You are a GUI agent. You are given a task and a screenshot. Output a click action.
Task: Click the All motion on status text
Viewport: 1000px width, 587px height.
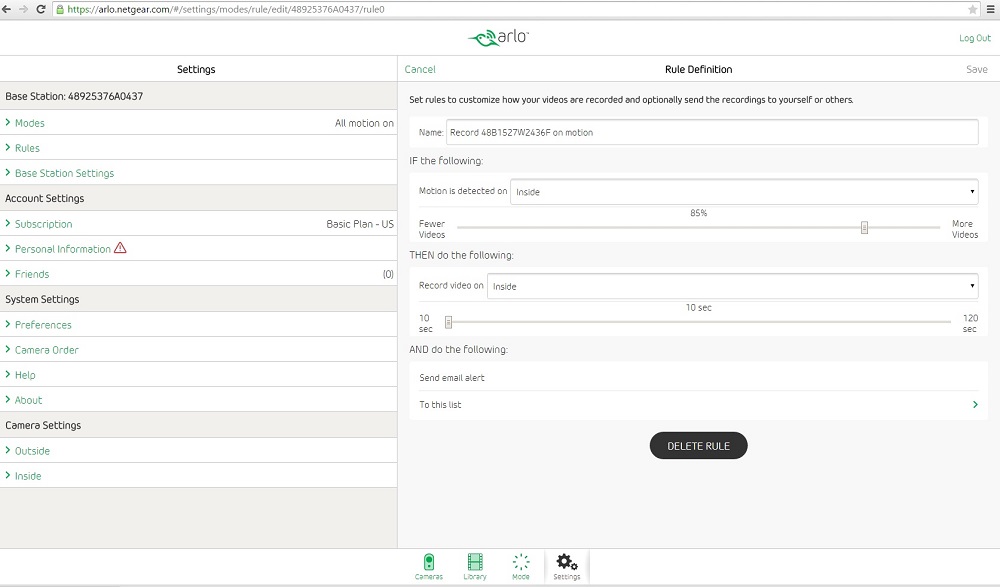pos(364,123)
